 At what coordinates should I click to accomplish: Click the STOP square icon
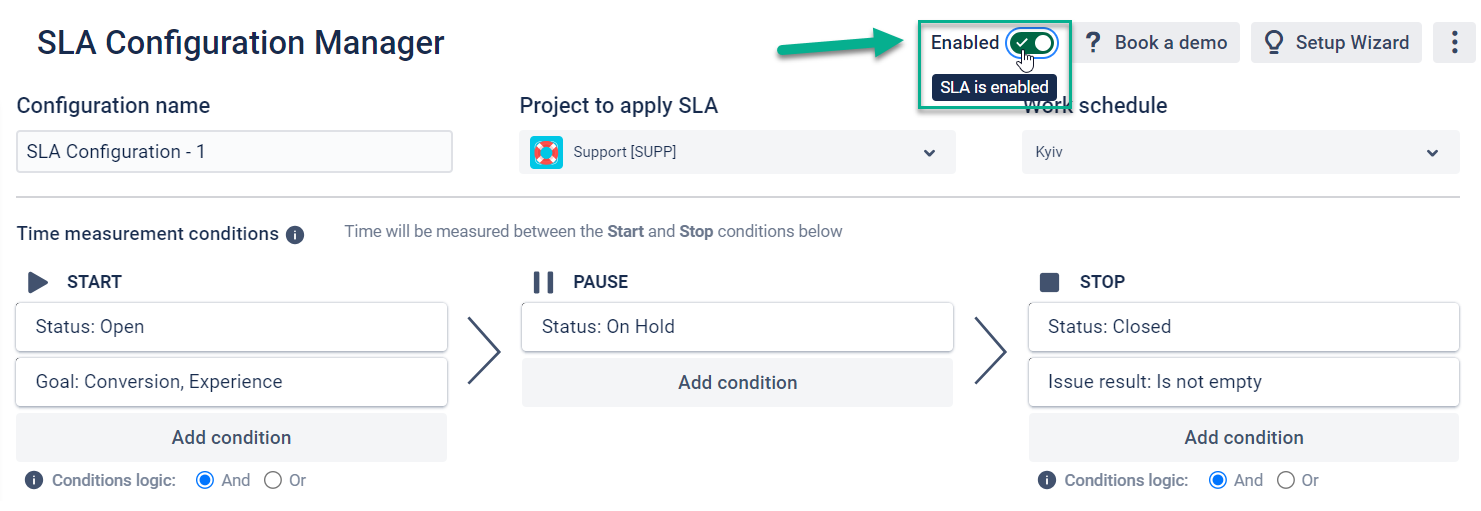point(1049,282)
